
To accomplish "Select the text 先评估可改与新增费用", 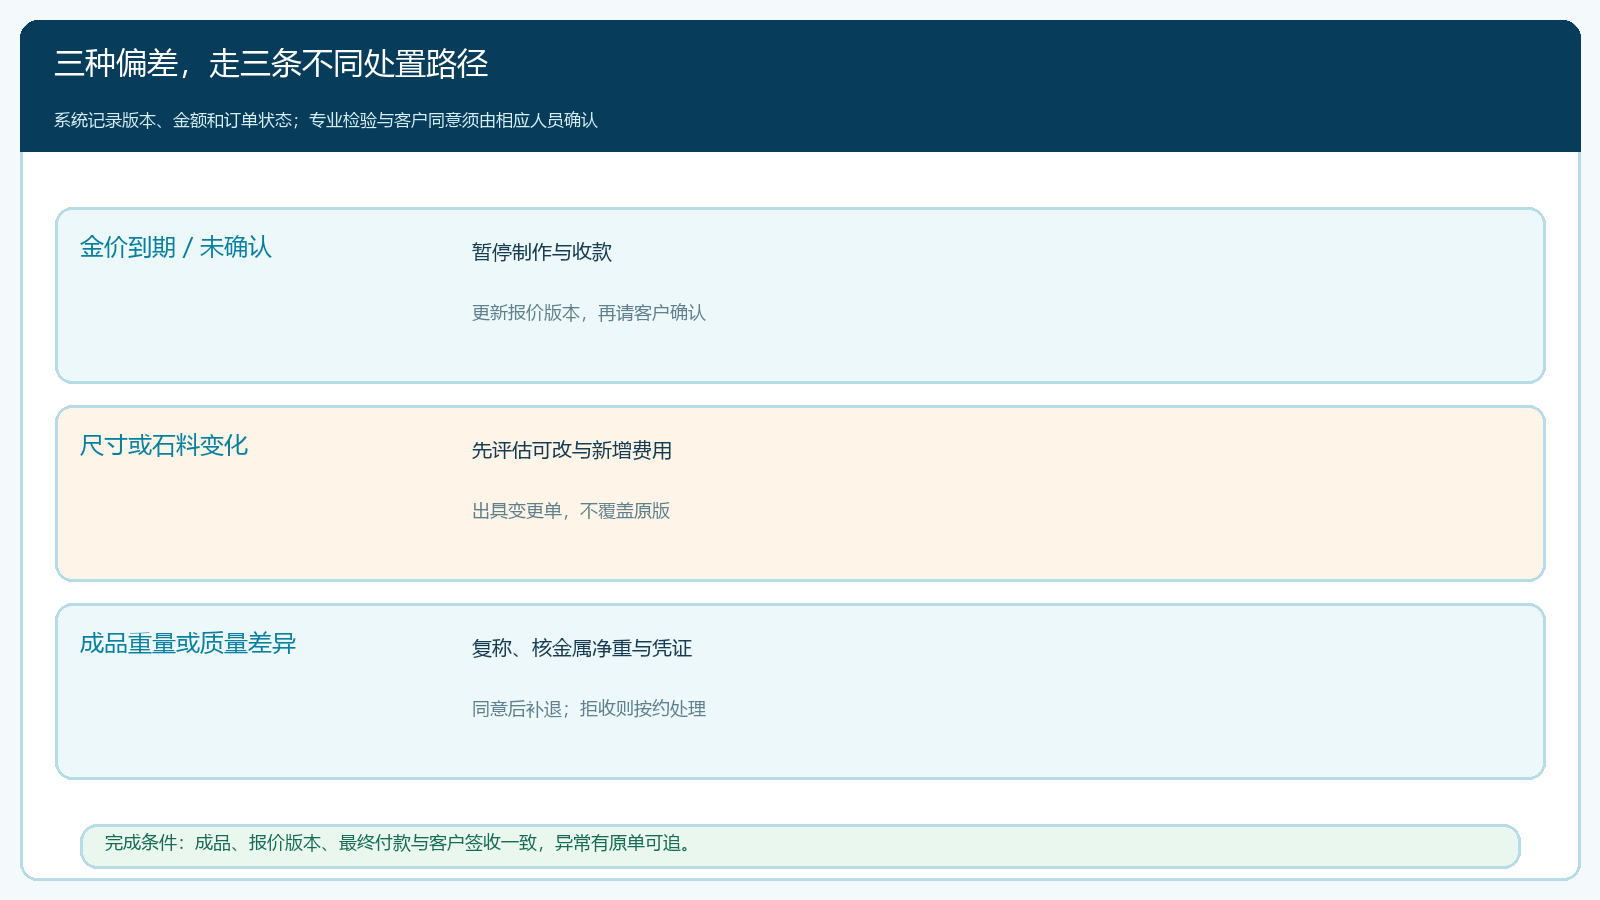I will (572, 450).
